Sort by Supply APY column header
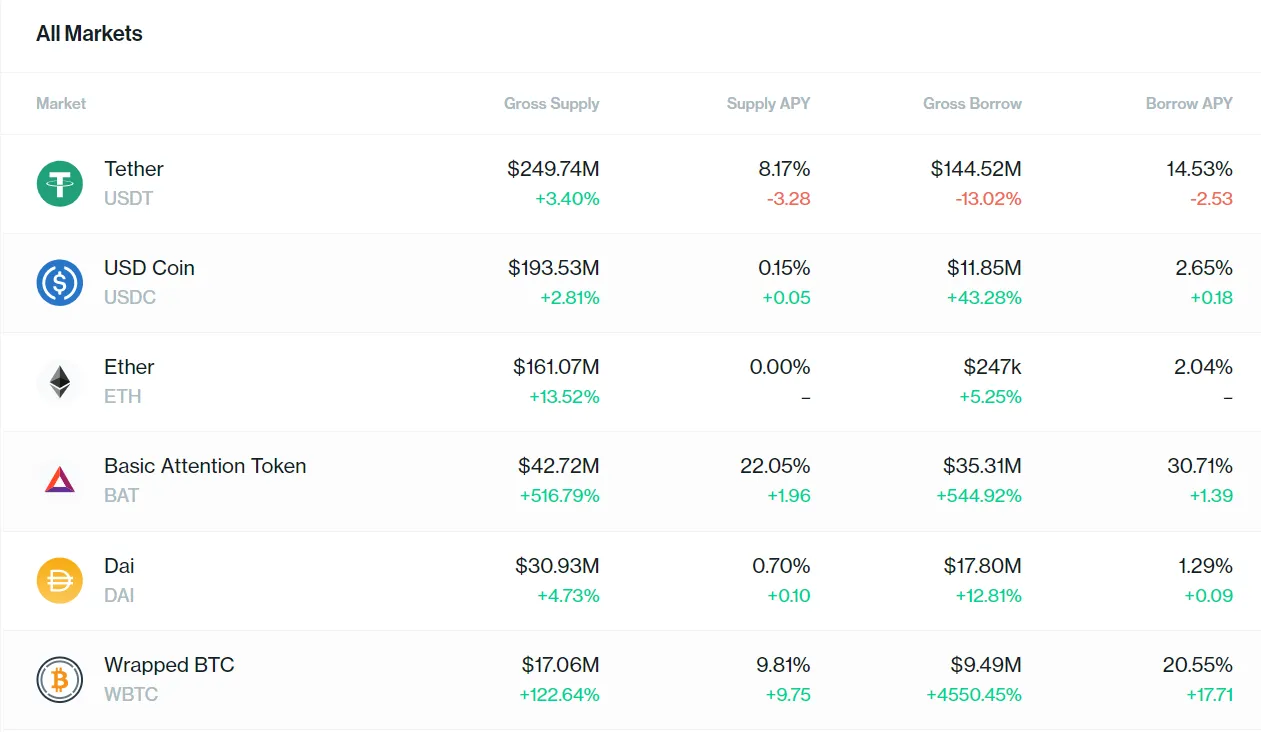 768,103
